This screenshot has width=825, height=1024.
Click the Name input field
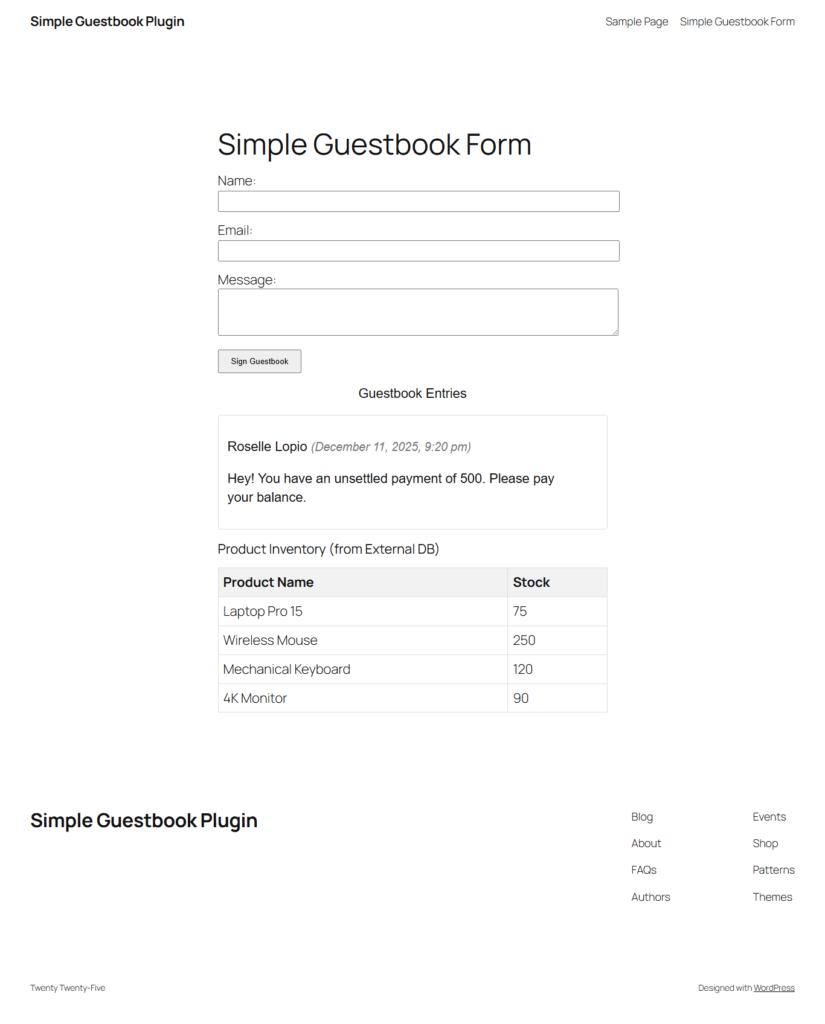(x=418, y=201)
